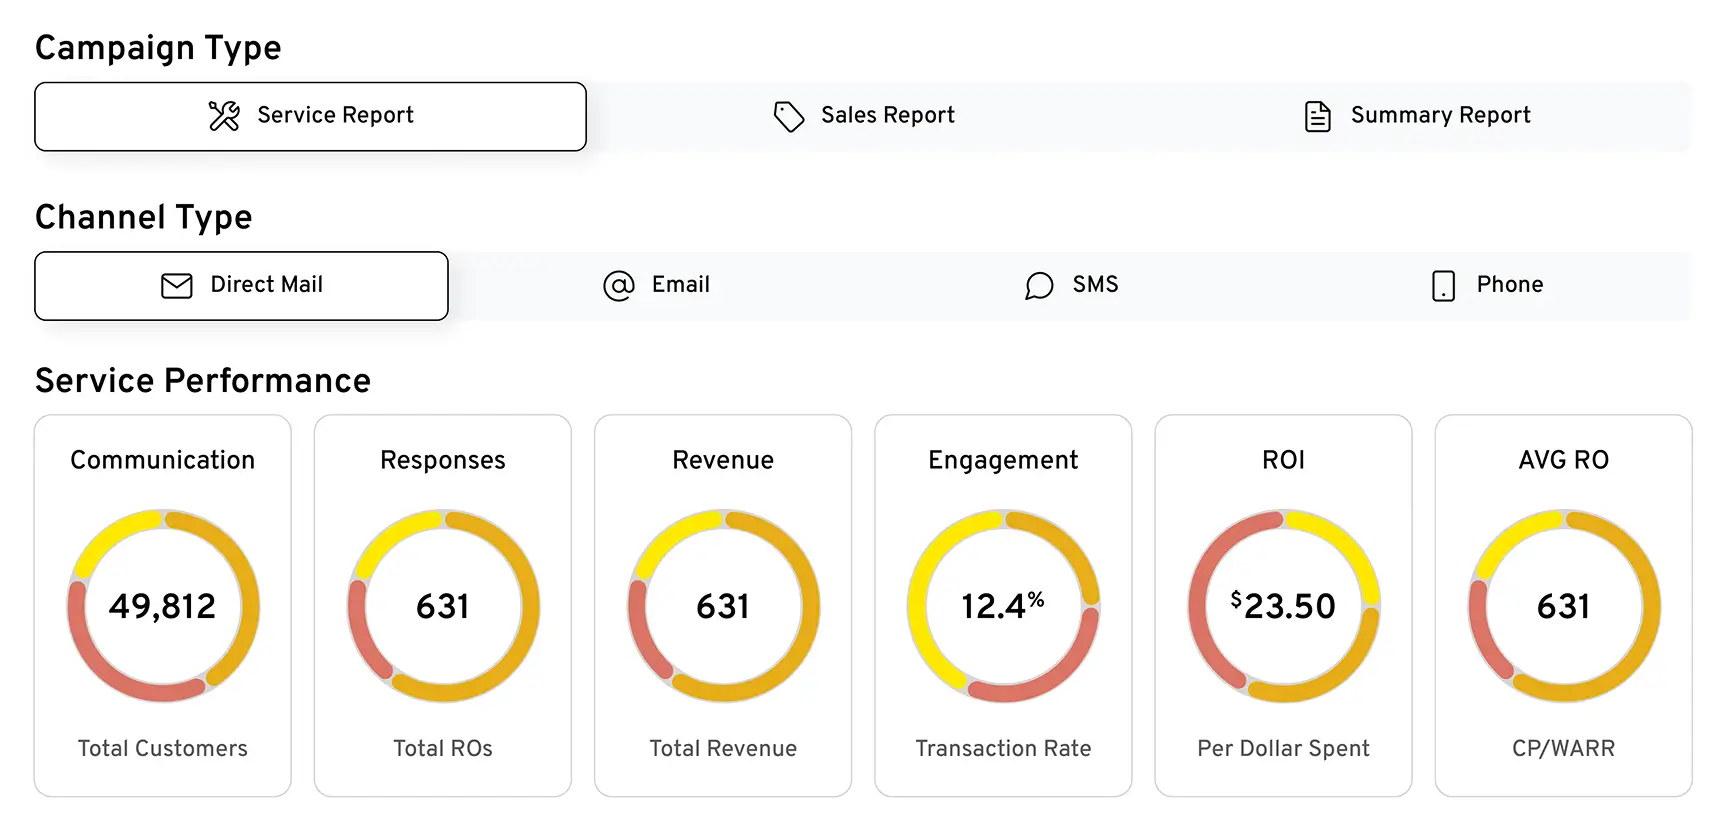The height and width of the screenshot is (831, 1727).
Task: Click the AVG RO CP/WARR card
Action: 1563,606
